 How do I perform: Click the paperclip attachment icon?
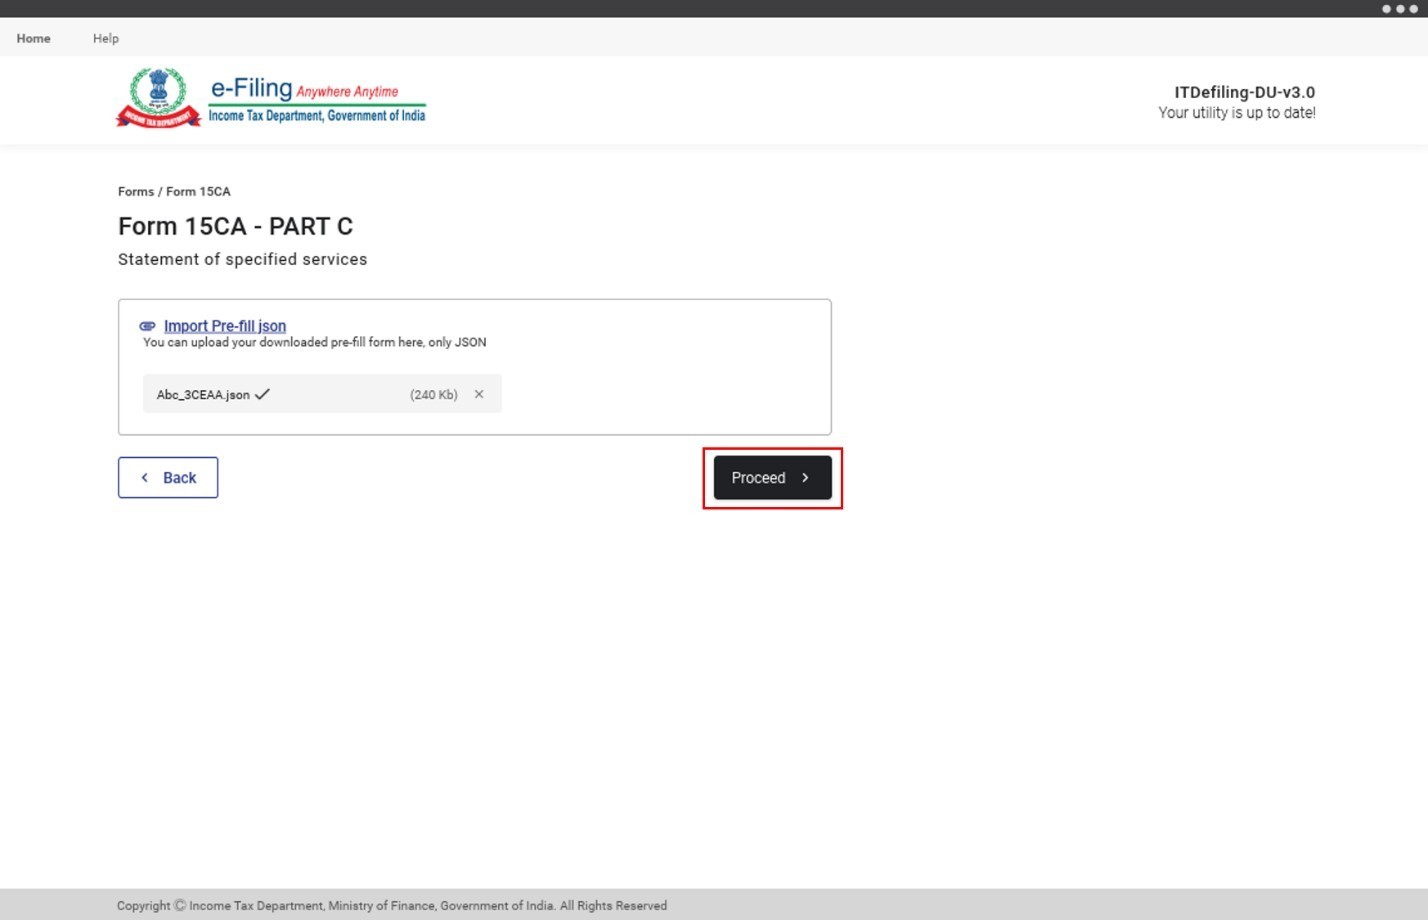147,326
